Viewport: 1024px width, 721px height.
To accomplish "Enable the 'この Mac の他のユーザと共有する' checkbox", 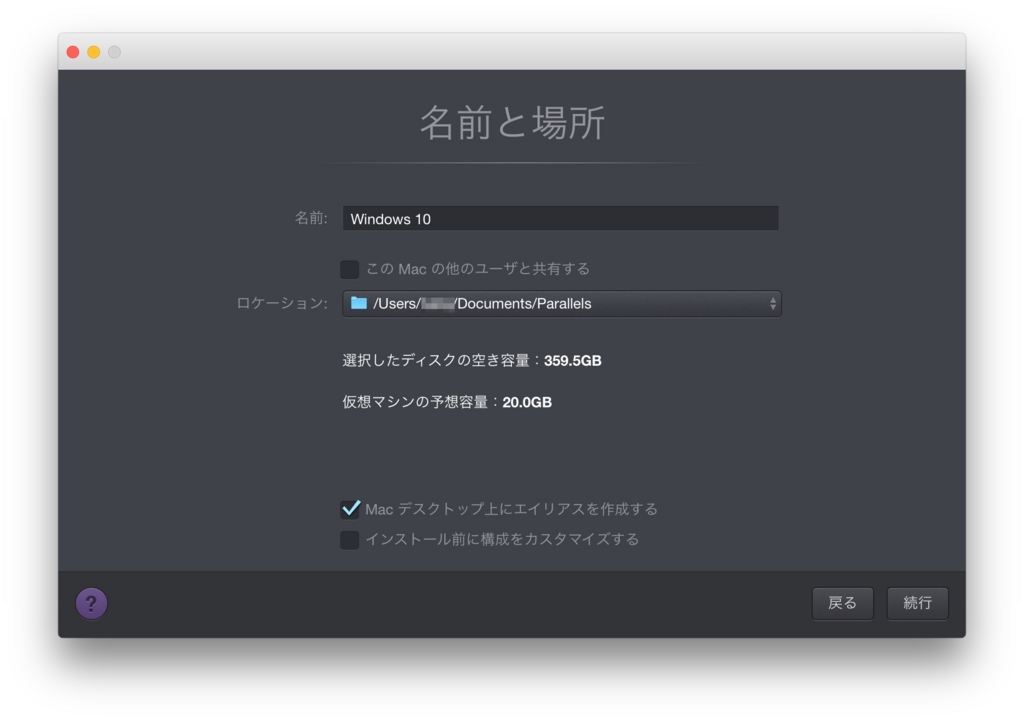I will click(x=349, y=268).
